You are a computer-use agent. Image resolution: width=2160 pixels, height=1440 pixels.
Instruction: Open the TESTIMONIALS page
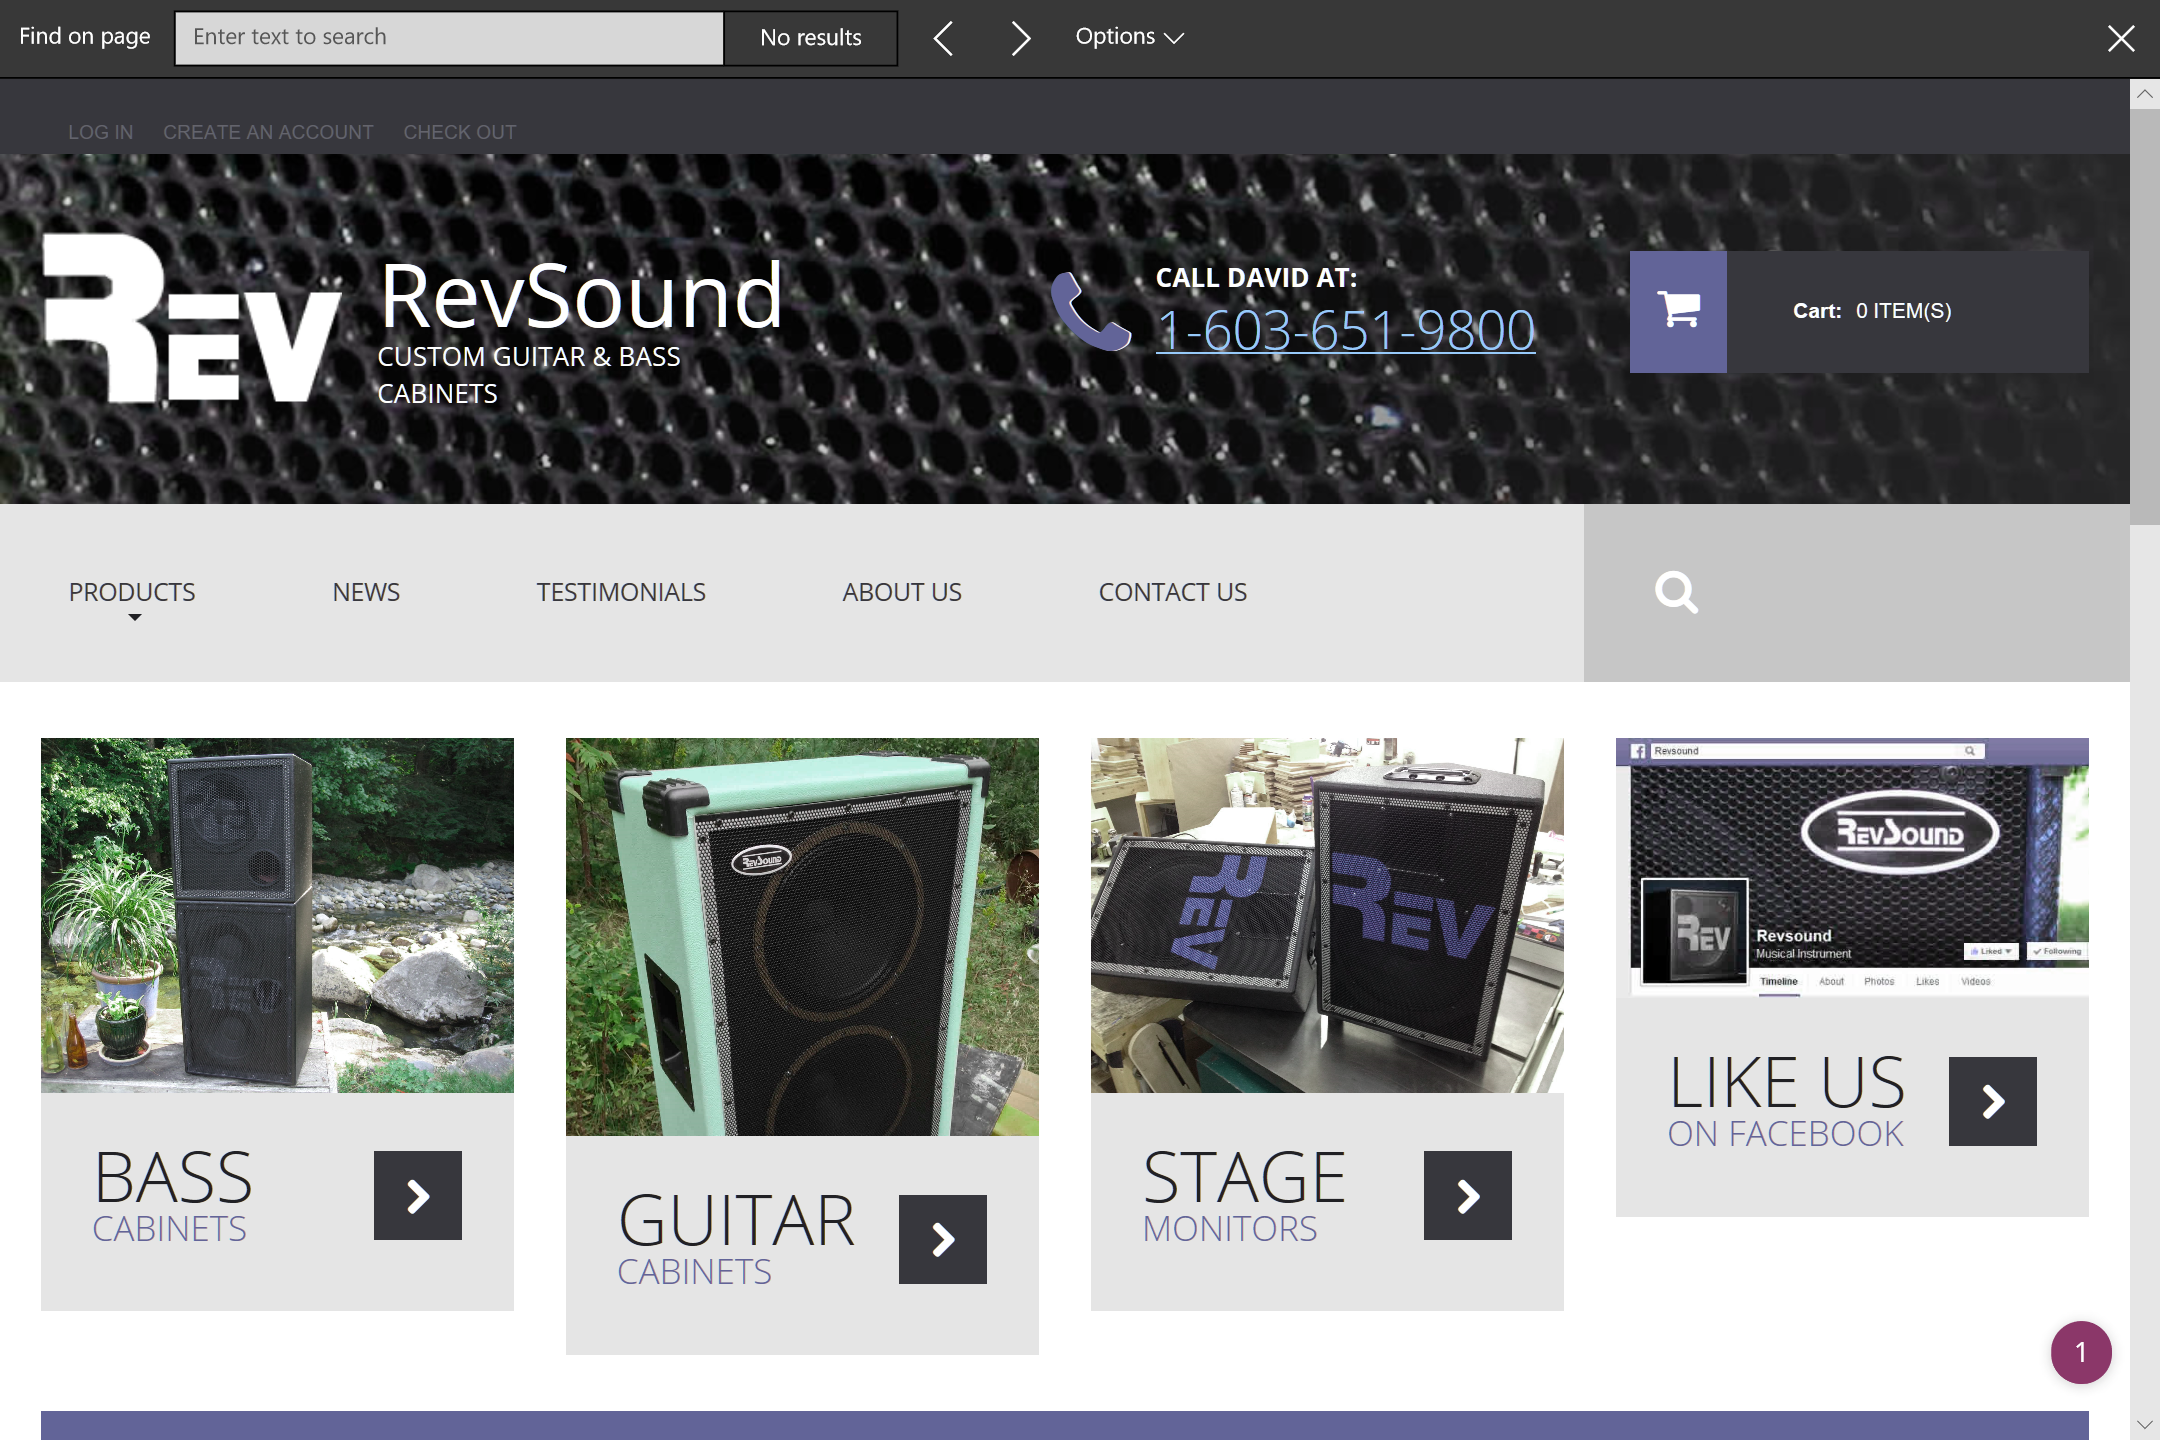click(x=621, y=592)
